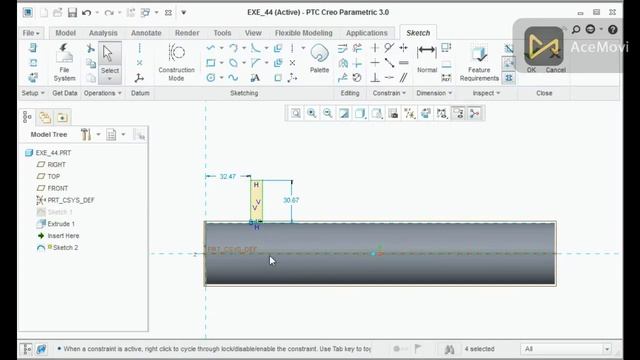Image resolution: width=640 pixels, height=360 pixels.
Task: Choose the Ellipse sketch tool
Action: click(x=233, y=63)
